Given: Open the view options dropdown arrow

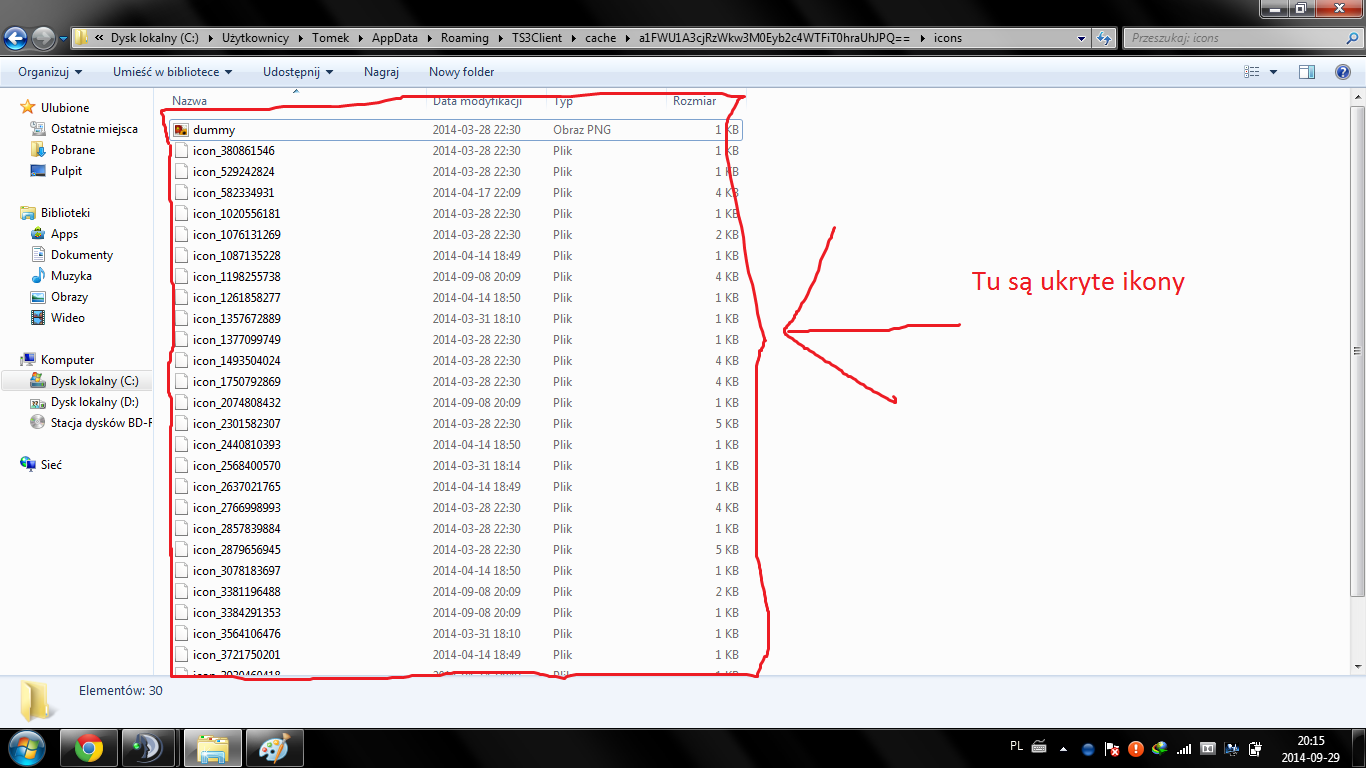Looking at the screenshot, I should click(1273, 72).
